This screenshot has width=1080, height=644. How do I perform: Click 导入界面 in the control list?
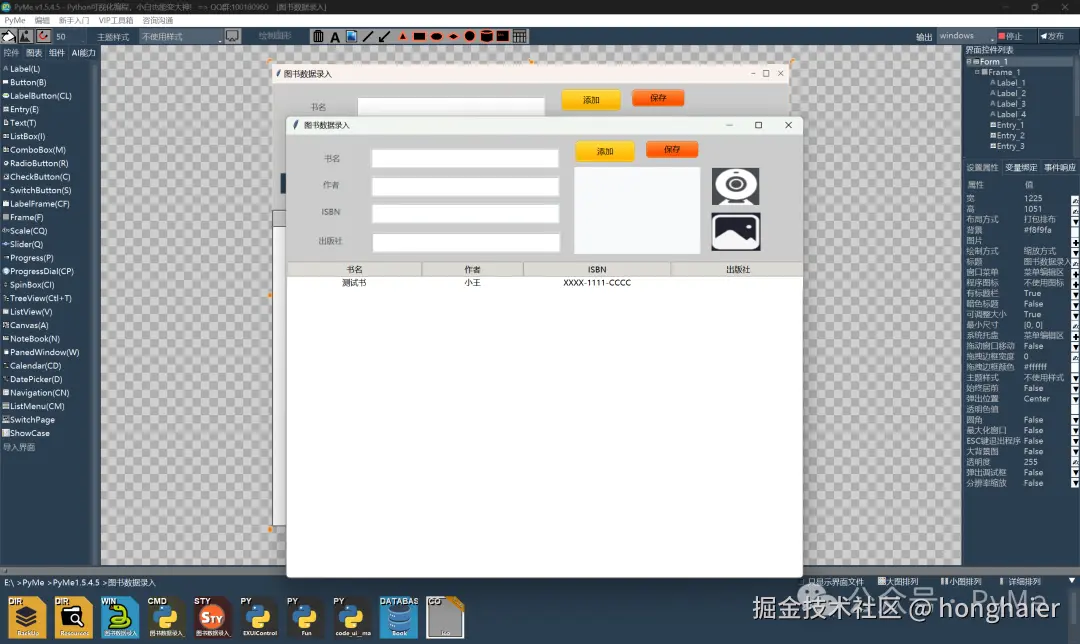(19, 447)
